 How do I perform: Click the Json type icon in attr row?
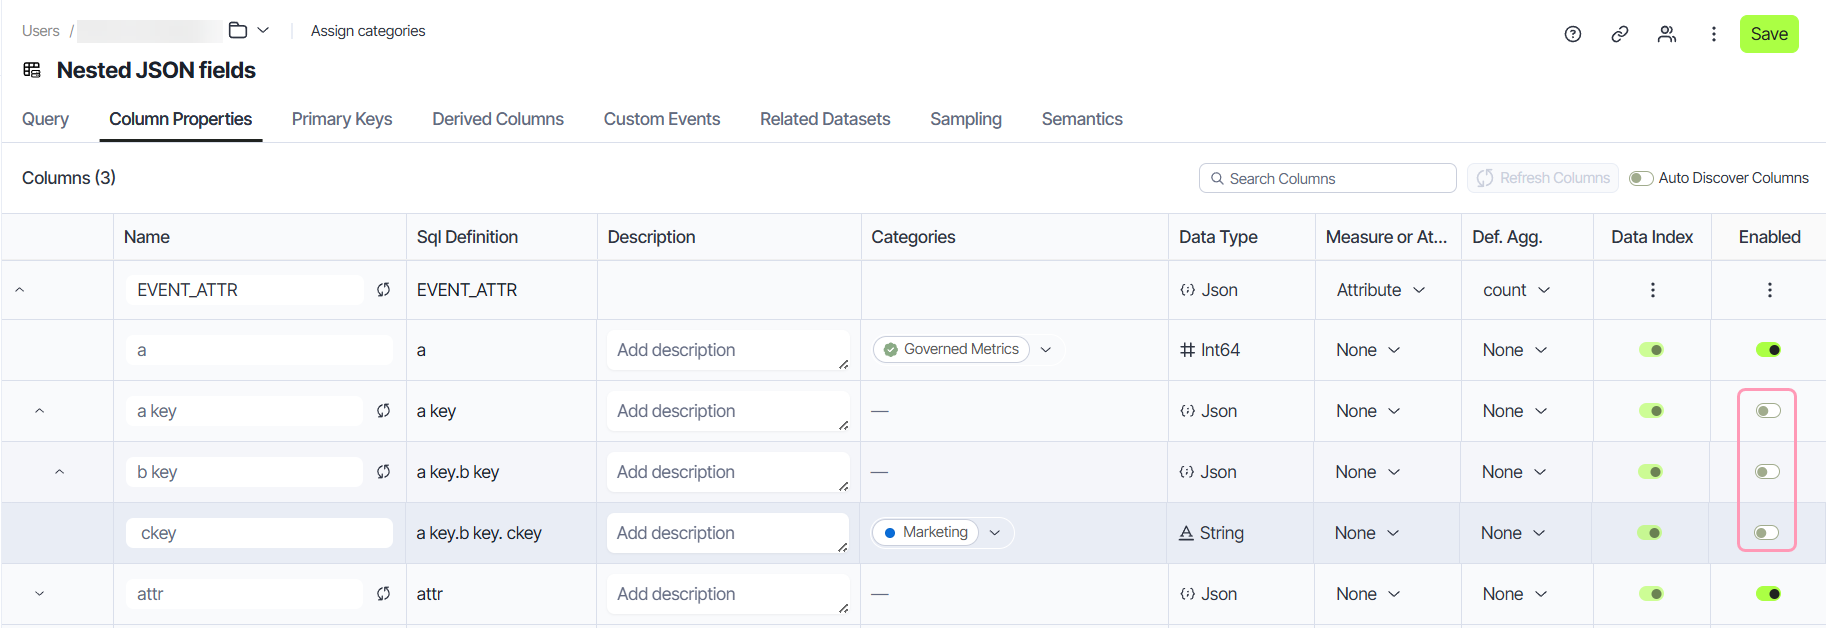coord(1187,594)
